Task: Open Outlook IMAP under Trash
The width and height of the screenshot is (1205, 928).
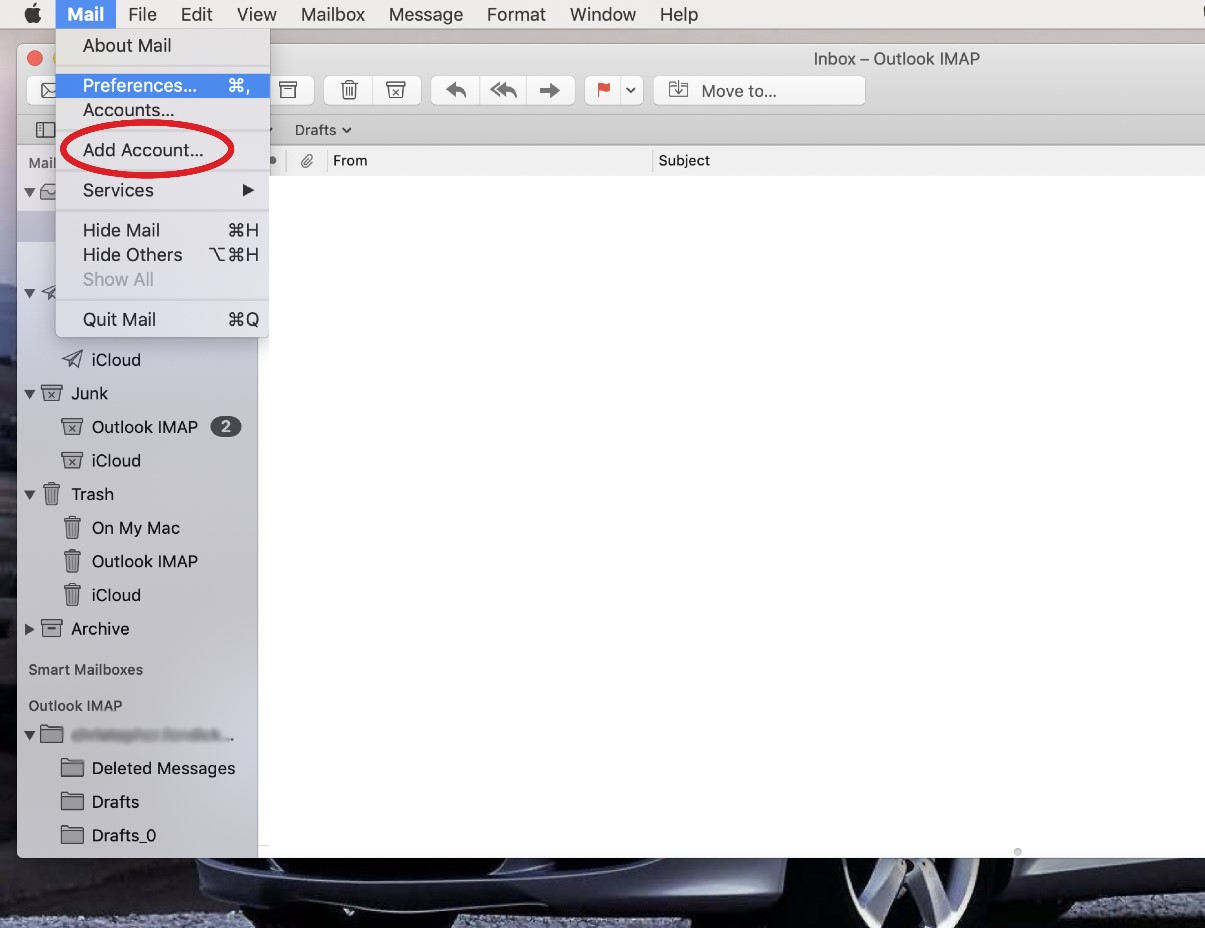Action: tap(145, 562)
